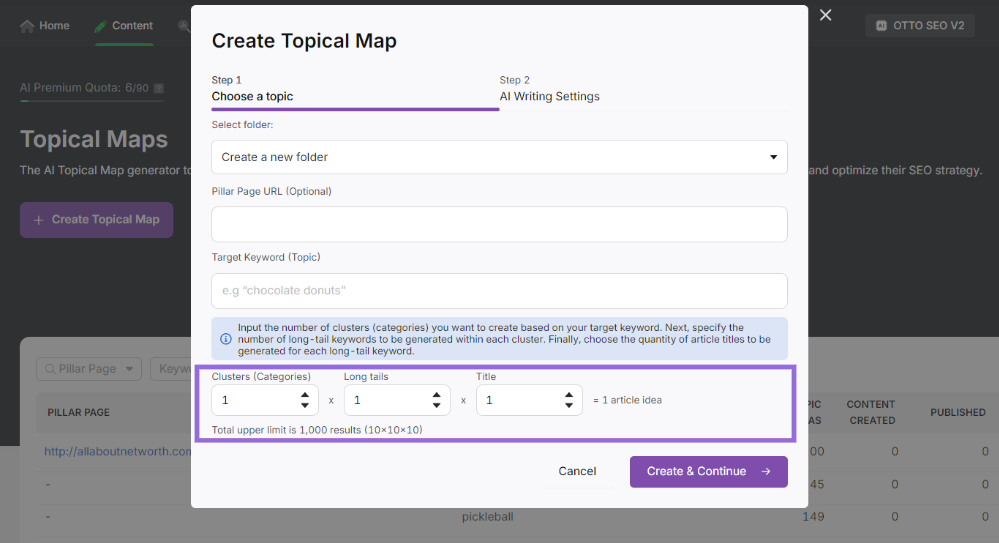Click the OTTO SEO AI icon
Image resolution: width=999 pixels, height=543 pixels.
[881, 25]
